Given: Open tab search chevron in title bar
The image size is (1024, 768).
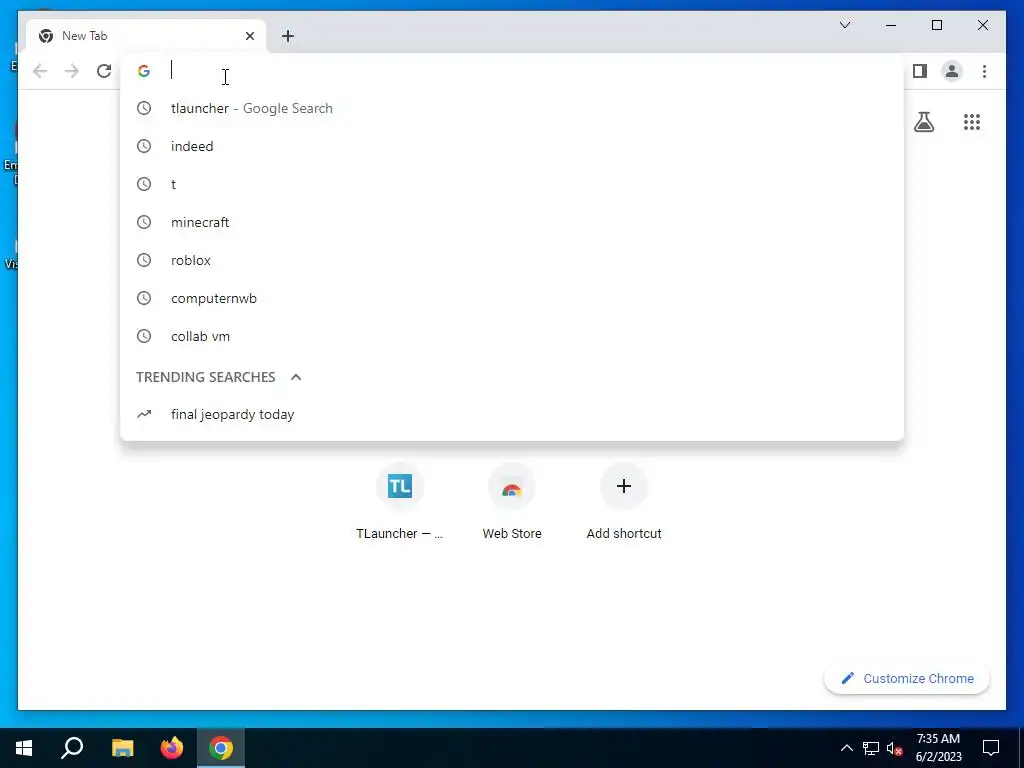Looking at the screenshot, I should 844,25.
